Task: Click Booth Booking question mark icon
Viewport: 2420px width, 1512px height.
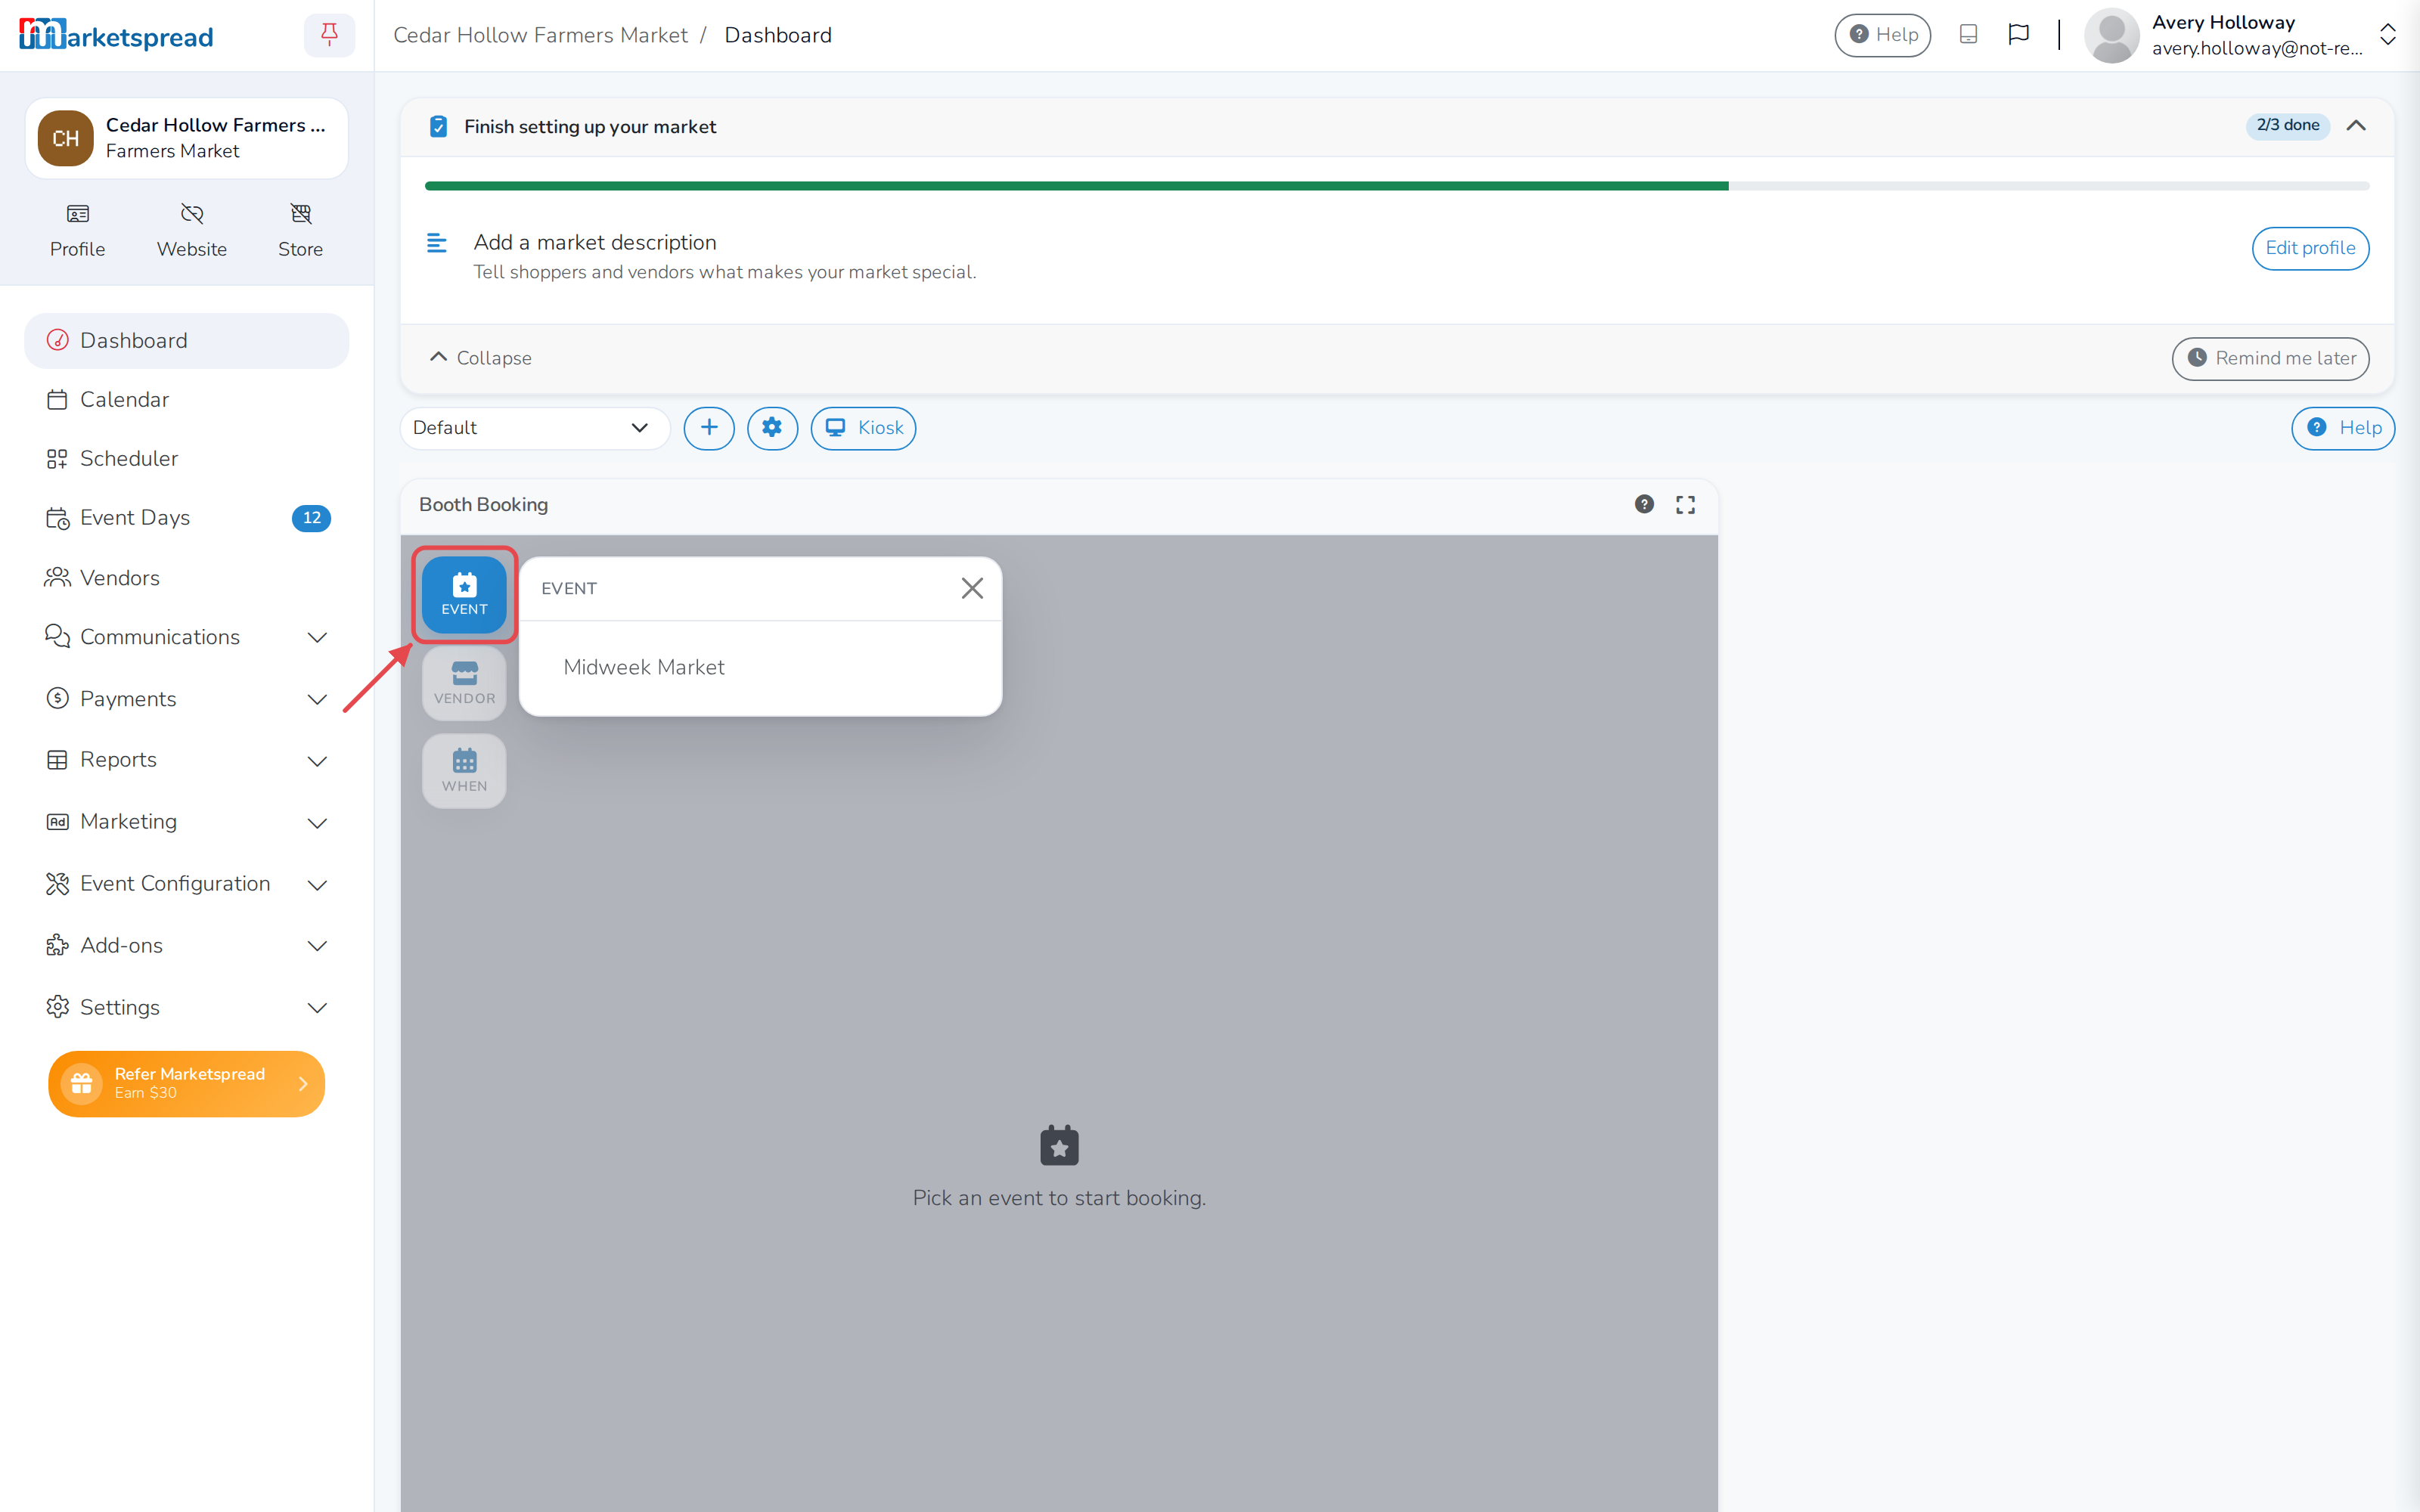Action: [1644, 504]
